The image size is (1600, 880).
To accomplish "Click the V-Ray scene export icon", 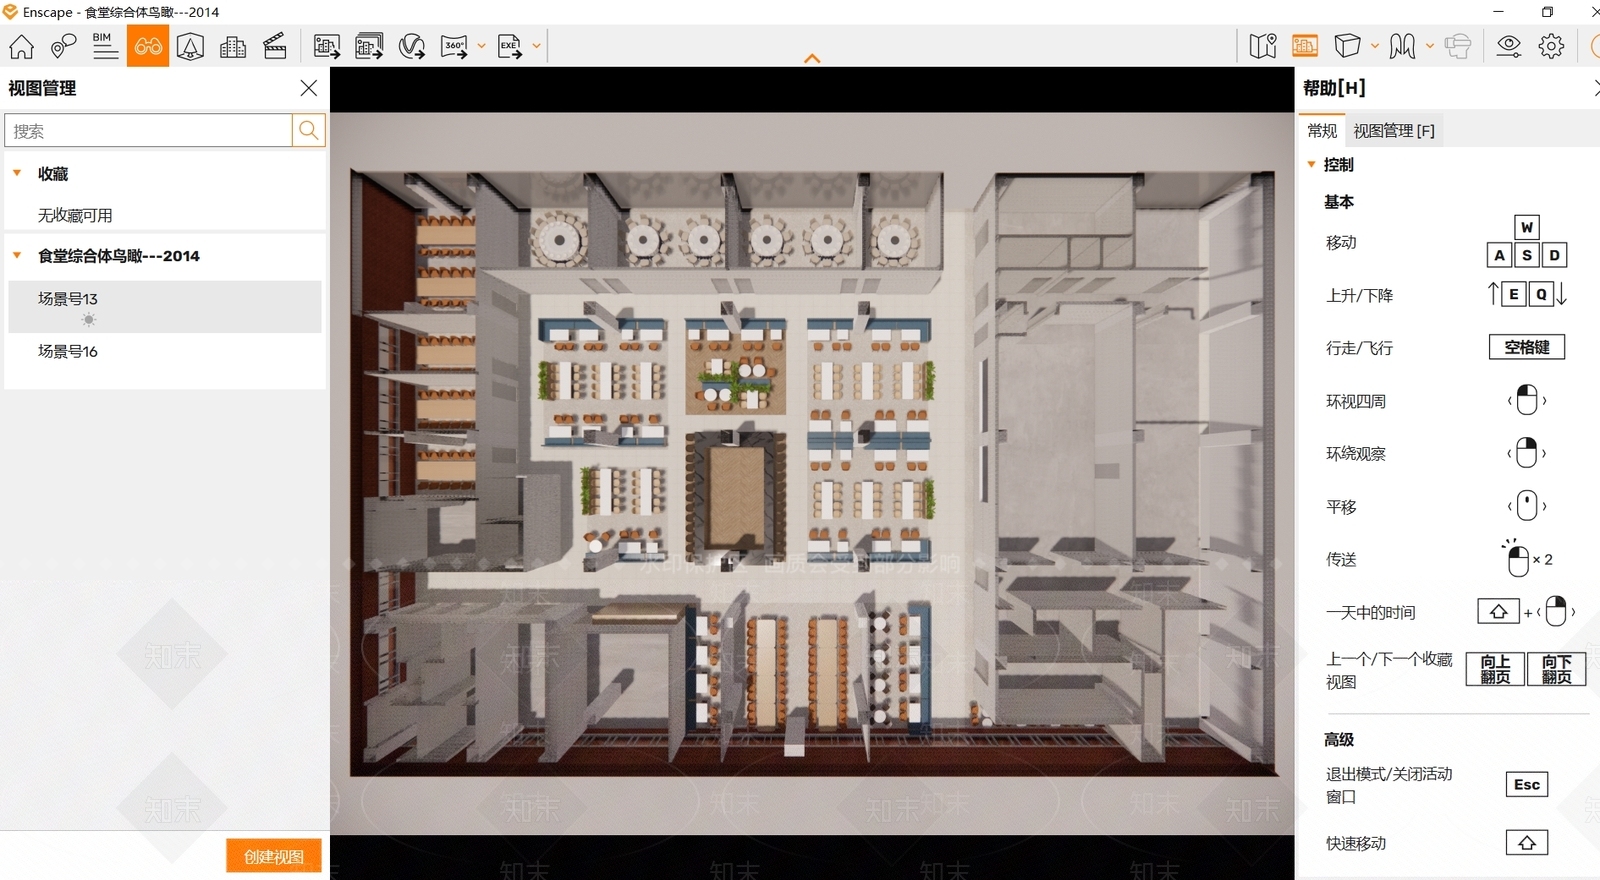I will click(412, 46).
